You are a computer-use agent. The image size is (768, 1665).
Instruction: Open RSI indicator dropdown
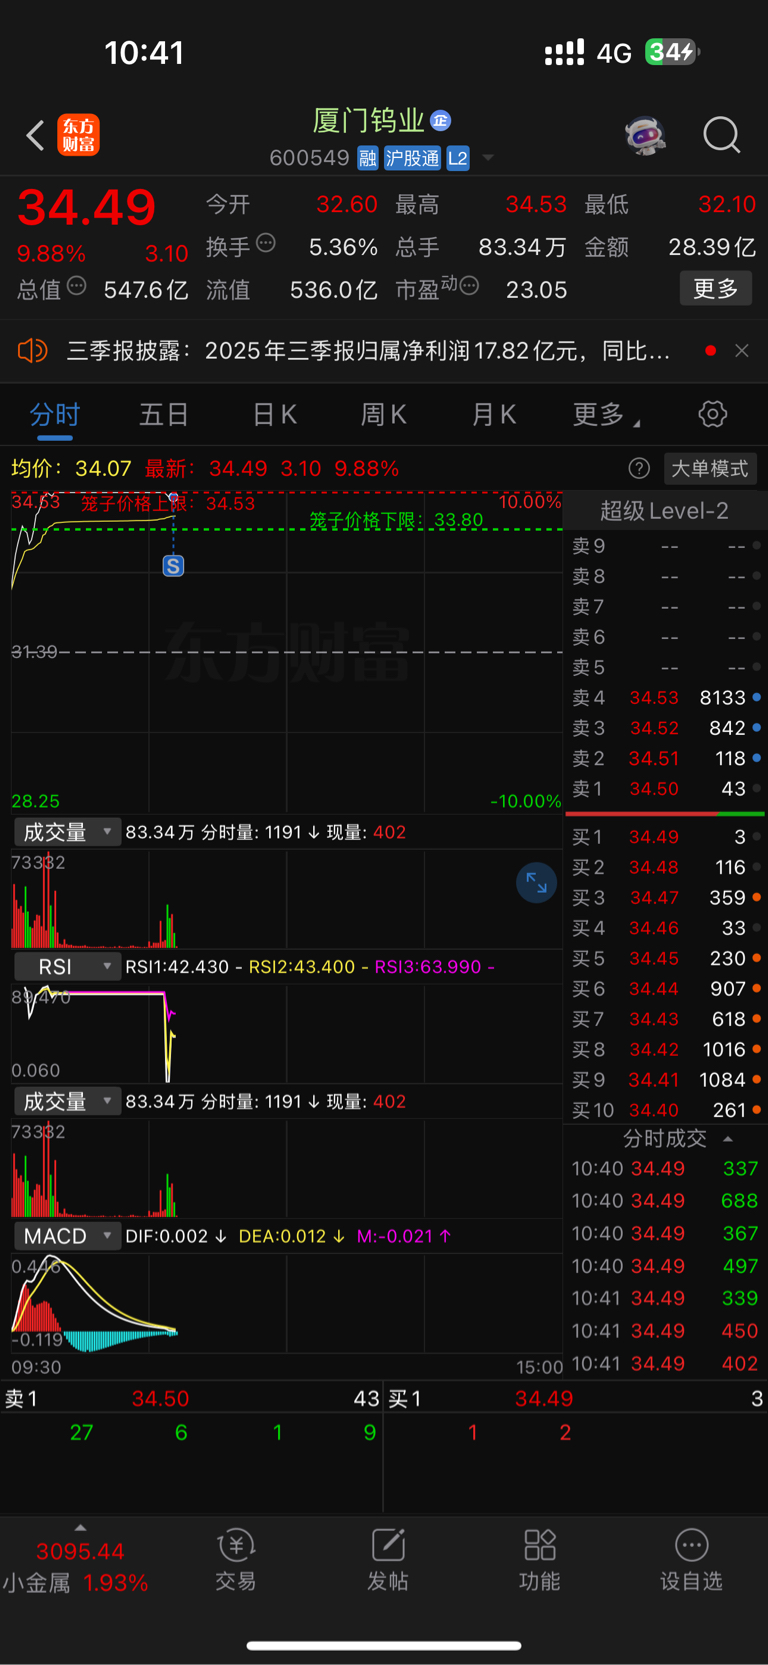[66, 967]
